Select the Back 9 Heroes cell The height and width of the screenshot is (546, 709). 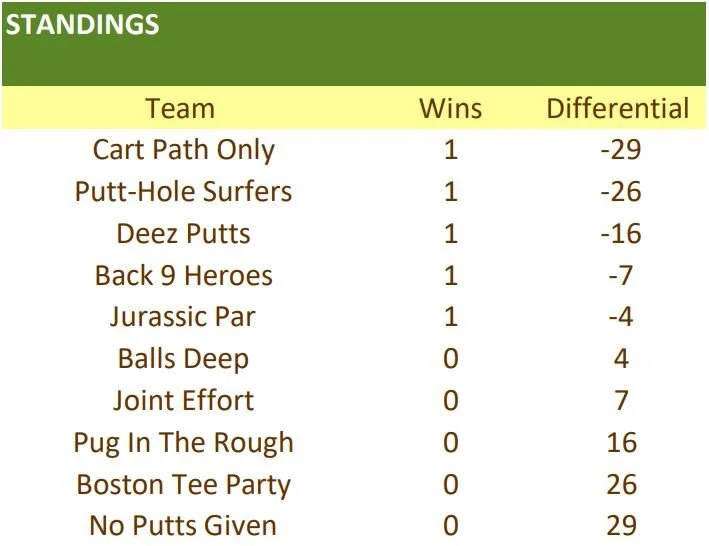(184, 275)
